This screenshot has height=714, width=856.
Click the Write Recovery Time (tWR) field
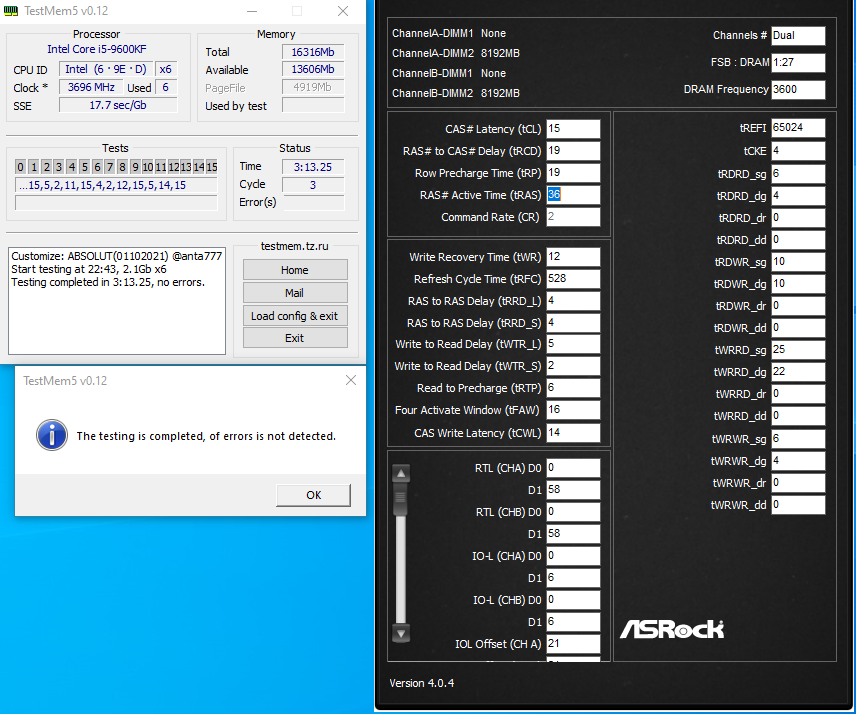(x=573, y=257)
